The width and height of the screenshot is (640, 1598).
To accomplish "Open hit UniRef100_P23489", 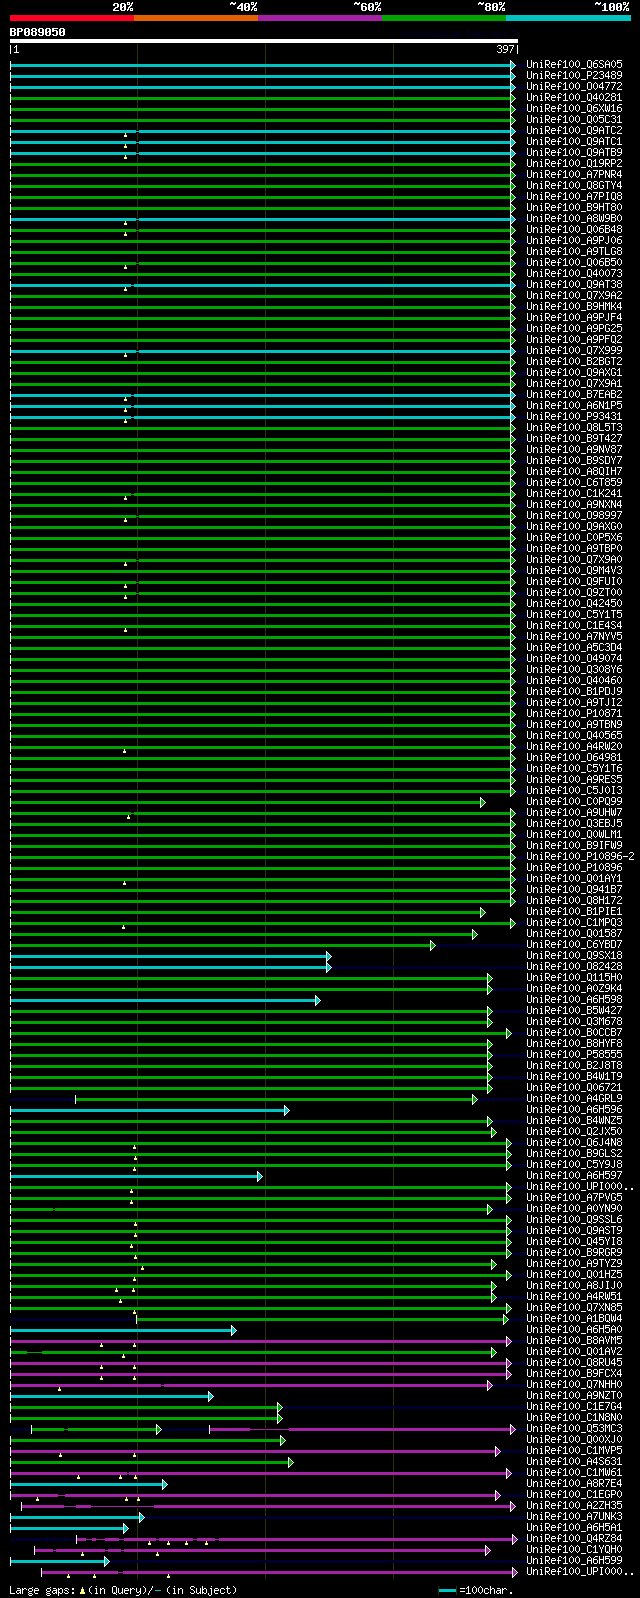I will click(x=574, y=75).
